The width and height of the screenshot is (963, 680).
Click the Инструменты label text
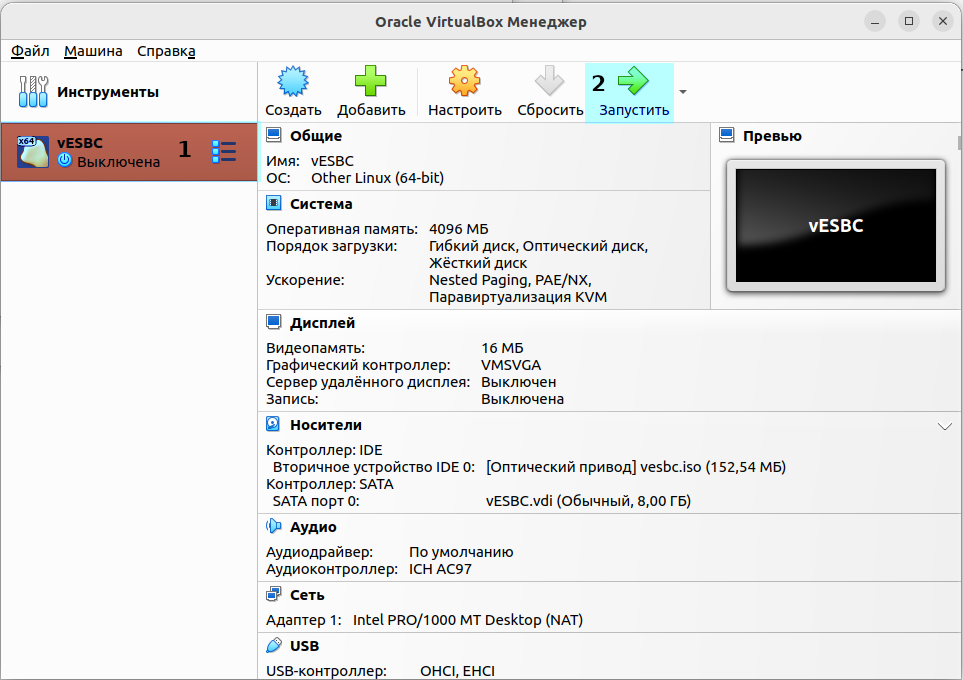pyautogui.click(x=108, y=92)
